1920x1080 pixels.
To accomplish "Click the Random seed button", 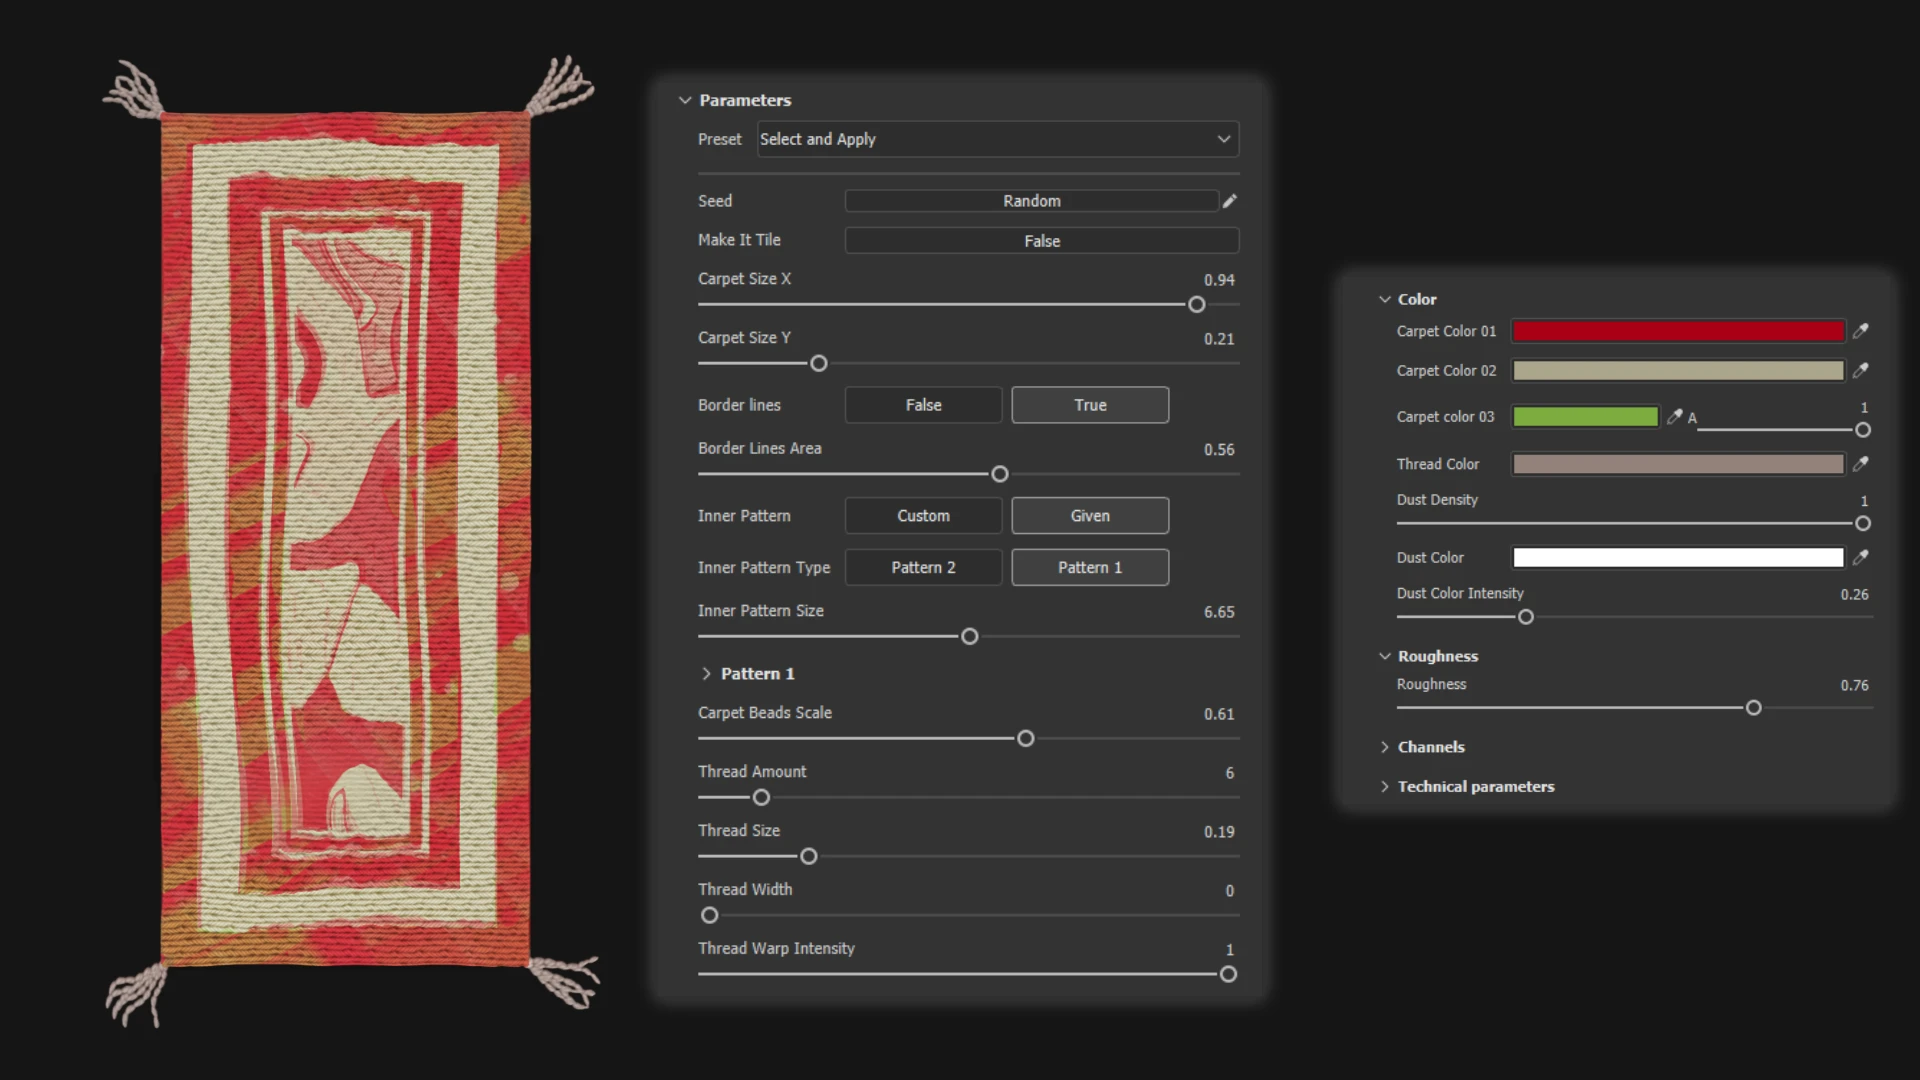I will click(1032, 201).
